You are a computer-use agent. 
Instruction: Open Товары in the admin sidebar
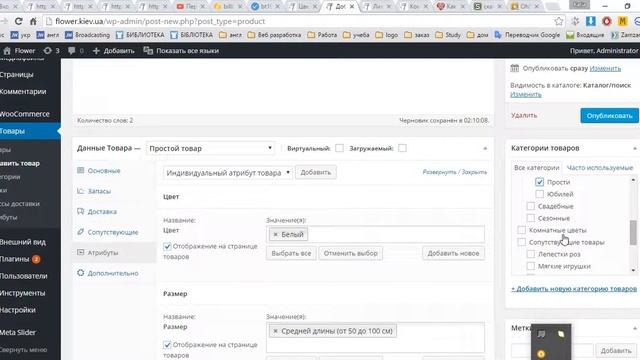click(x=30, y=131)
